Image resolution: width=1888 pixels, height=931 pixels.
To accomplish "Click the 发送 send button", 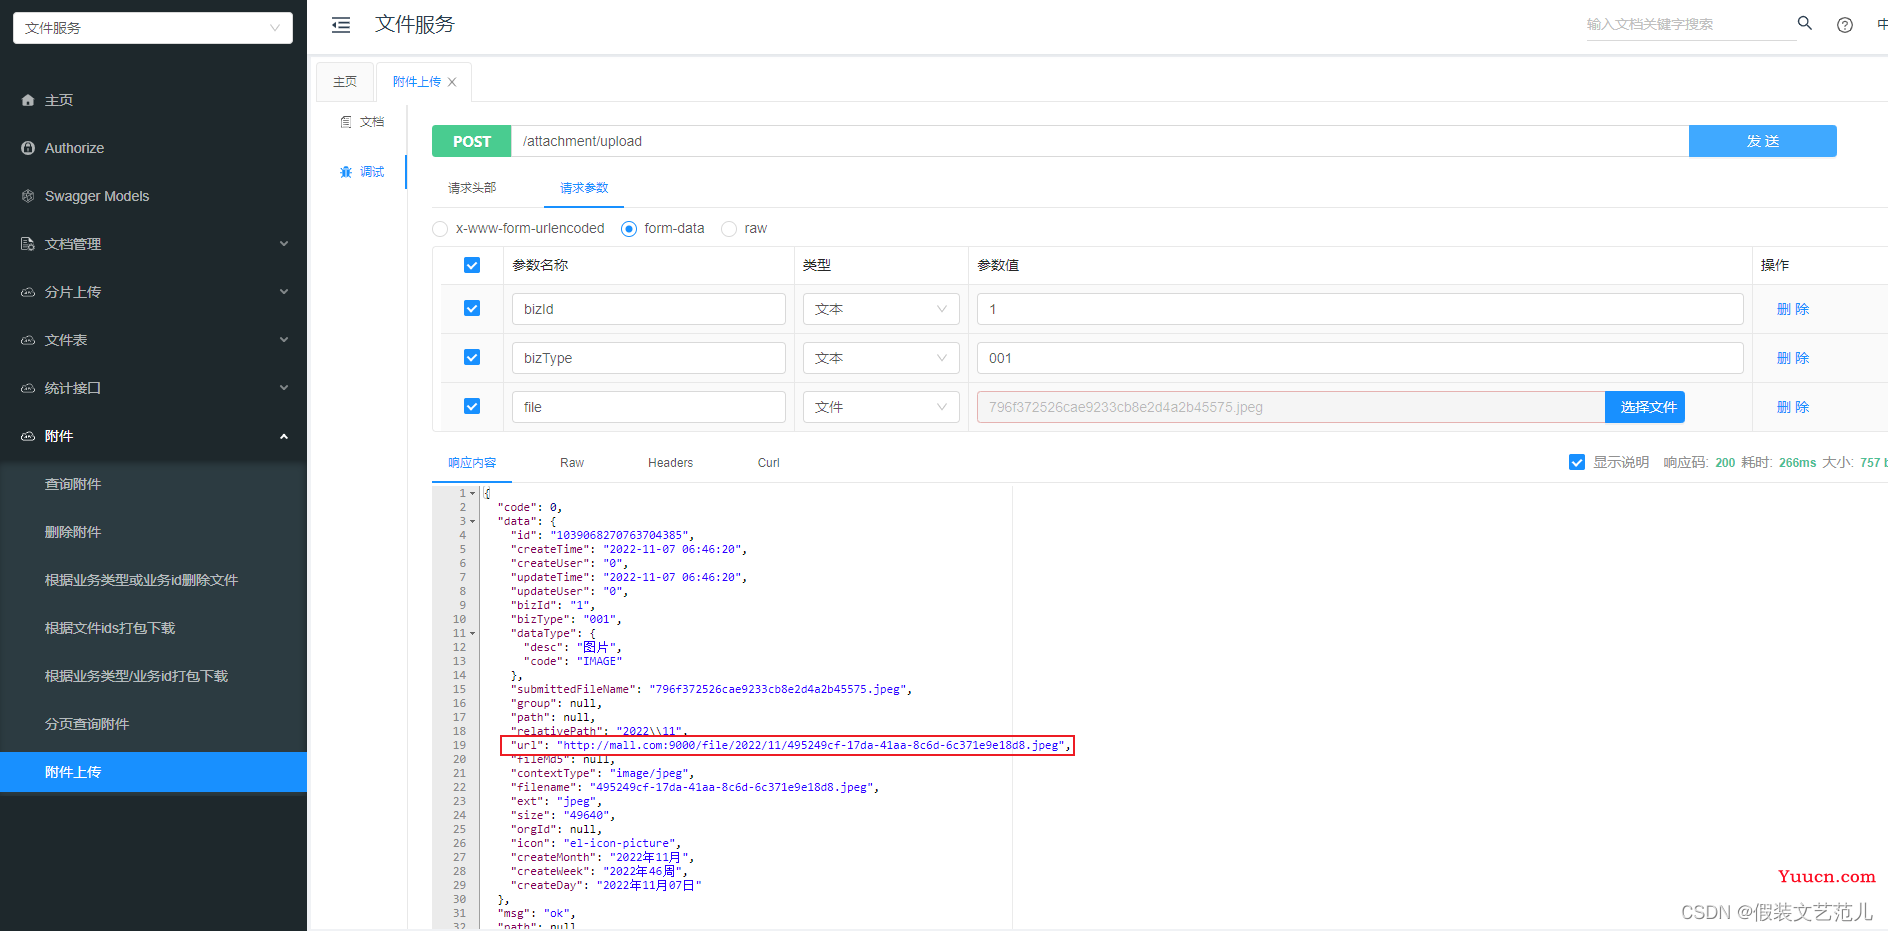I will pos(1763,141).
